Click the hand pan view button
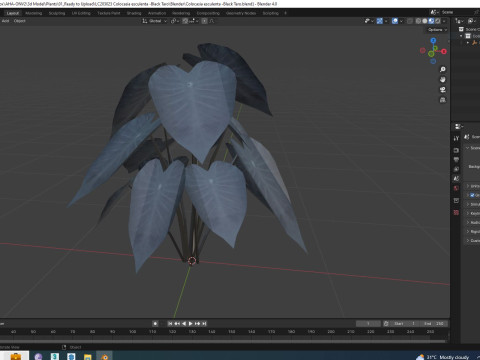Viewport: 480px width, 360px height. pos(443,79)
